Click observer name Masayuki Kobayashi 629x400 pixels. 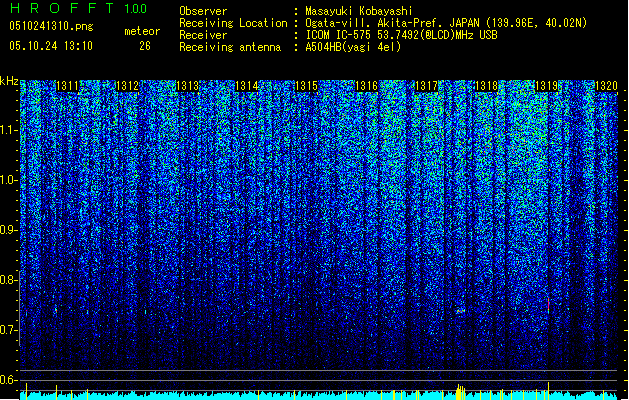click(359, 11)
